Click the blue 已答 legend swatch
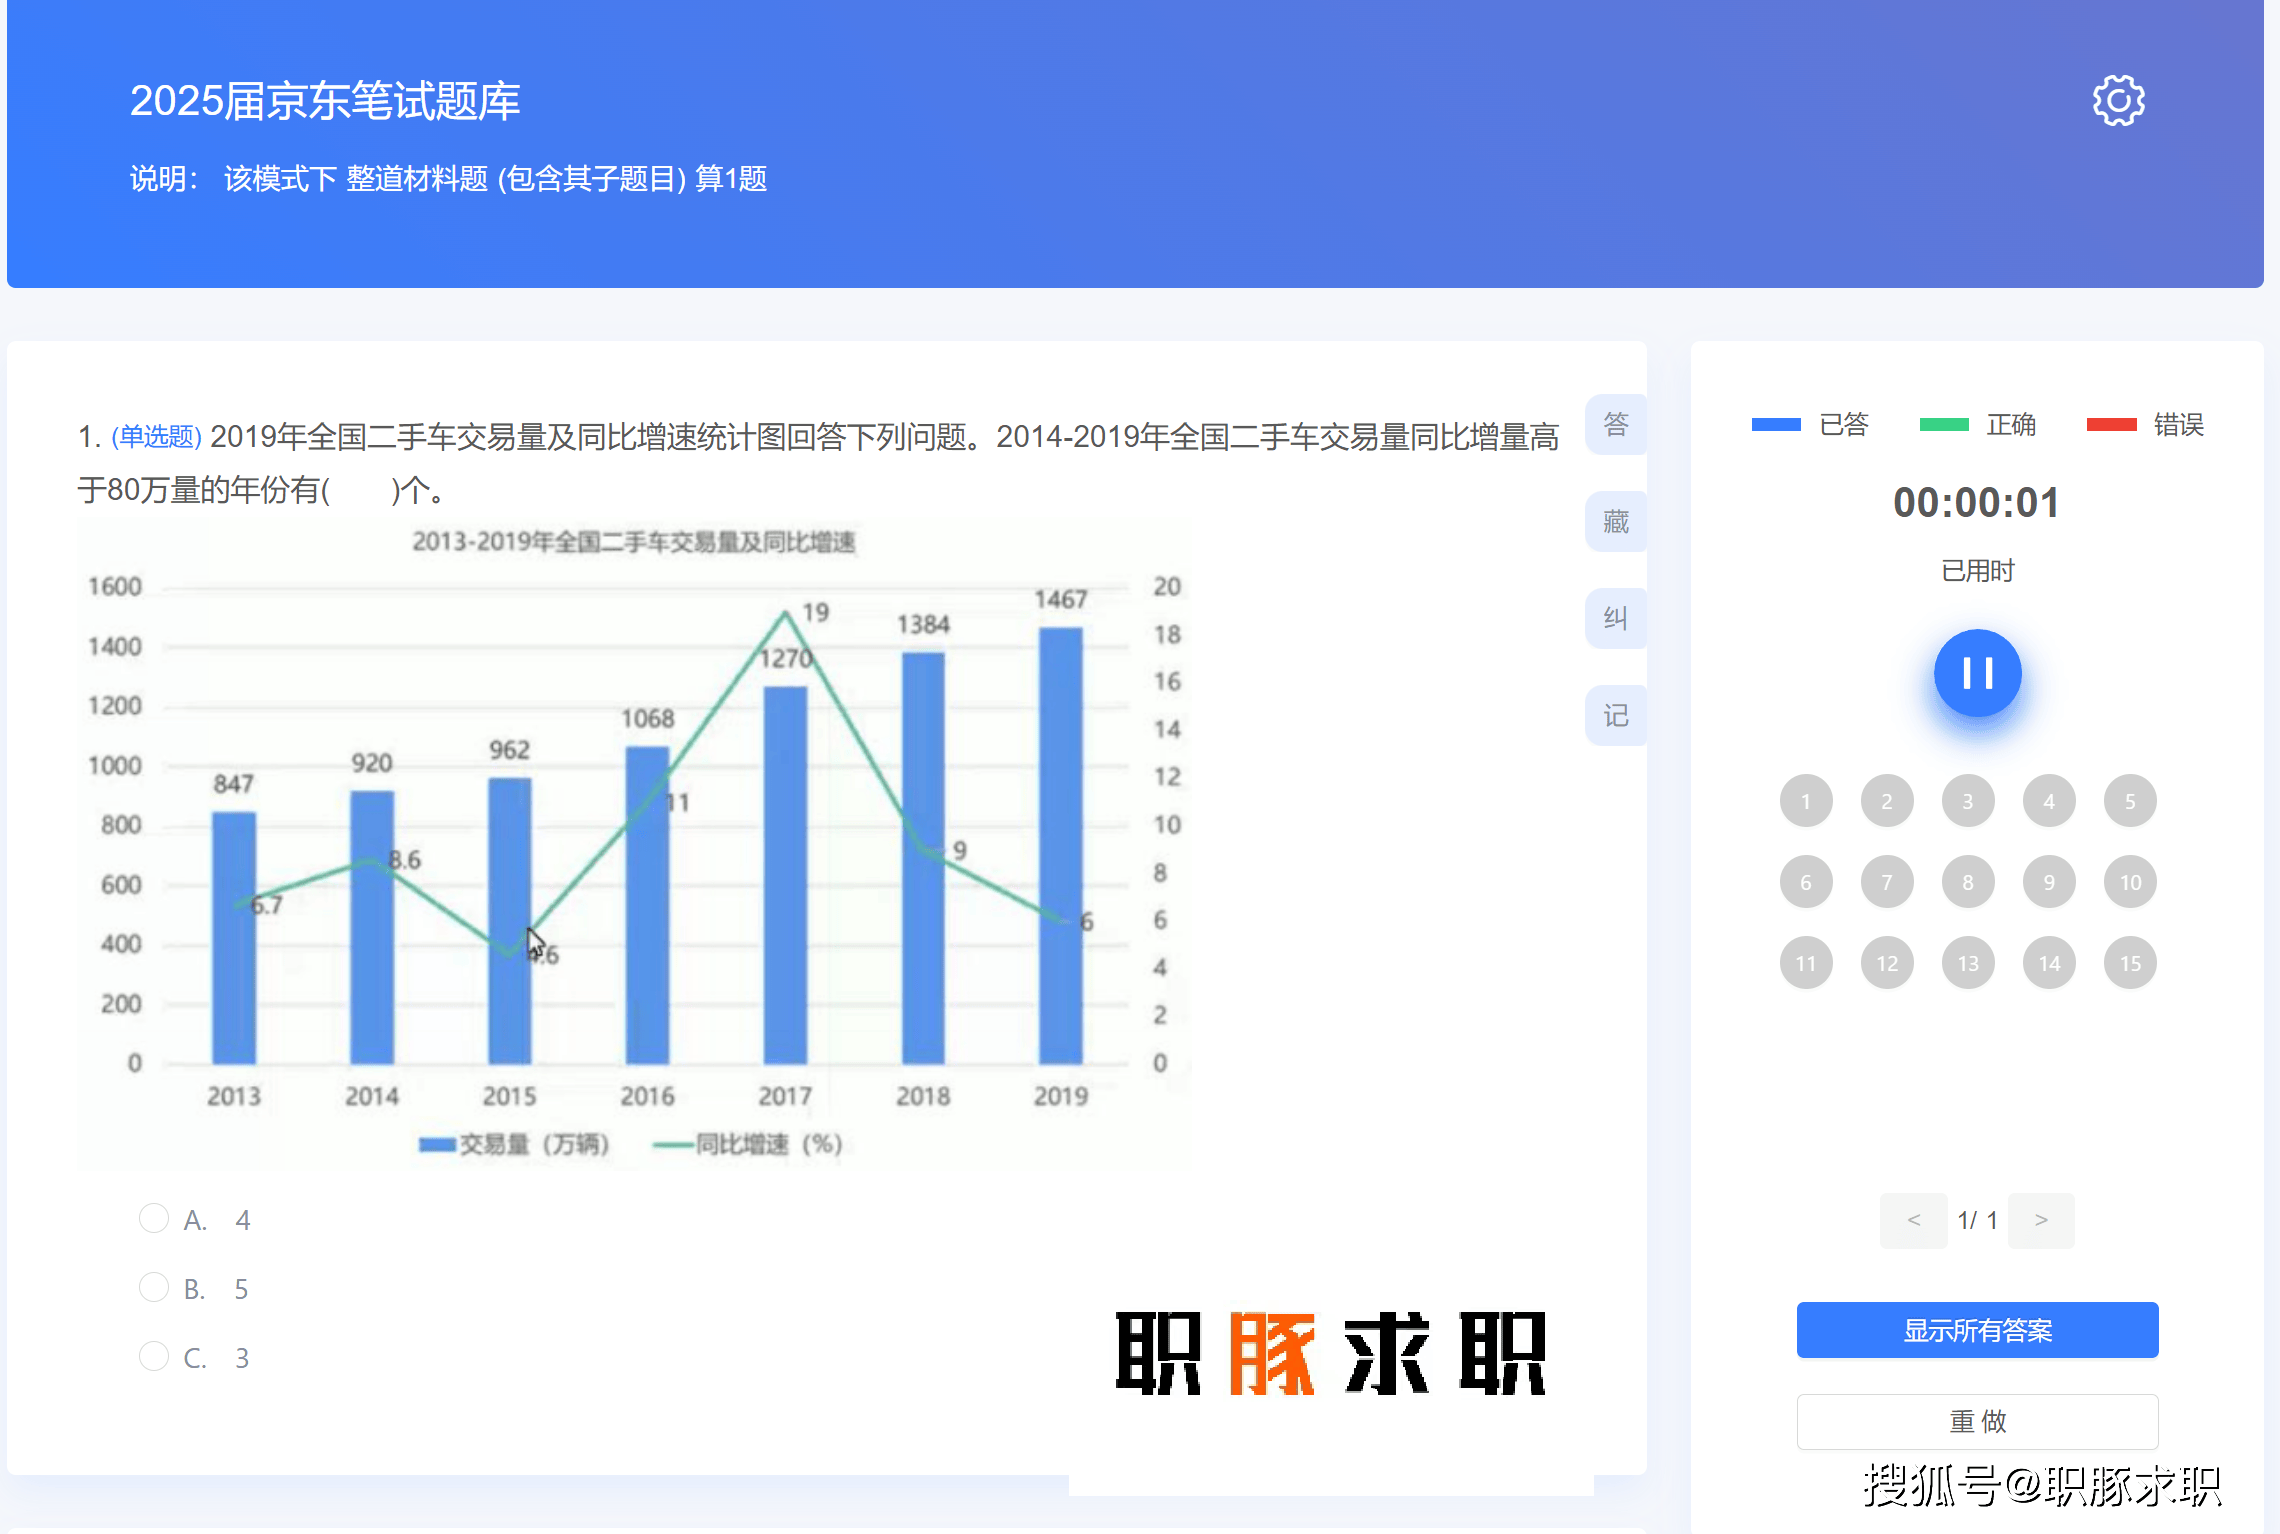Viewport: 2280px width, 1534px height. click(x=1776, y=425)
